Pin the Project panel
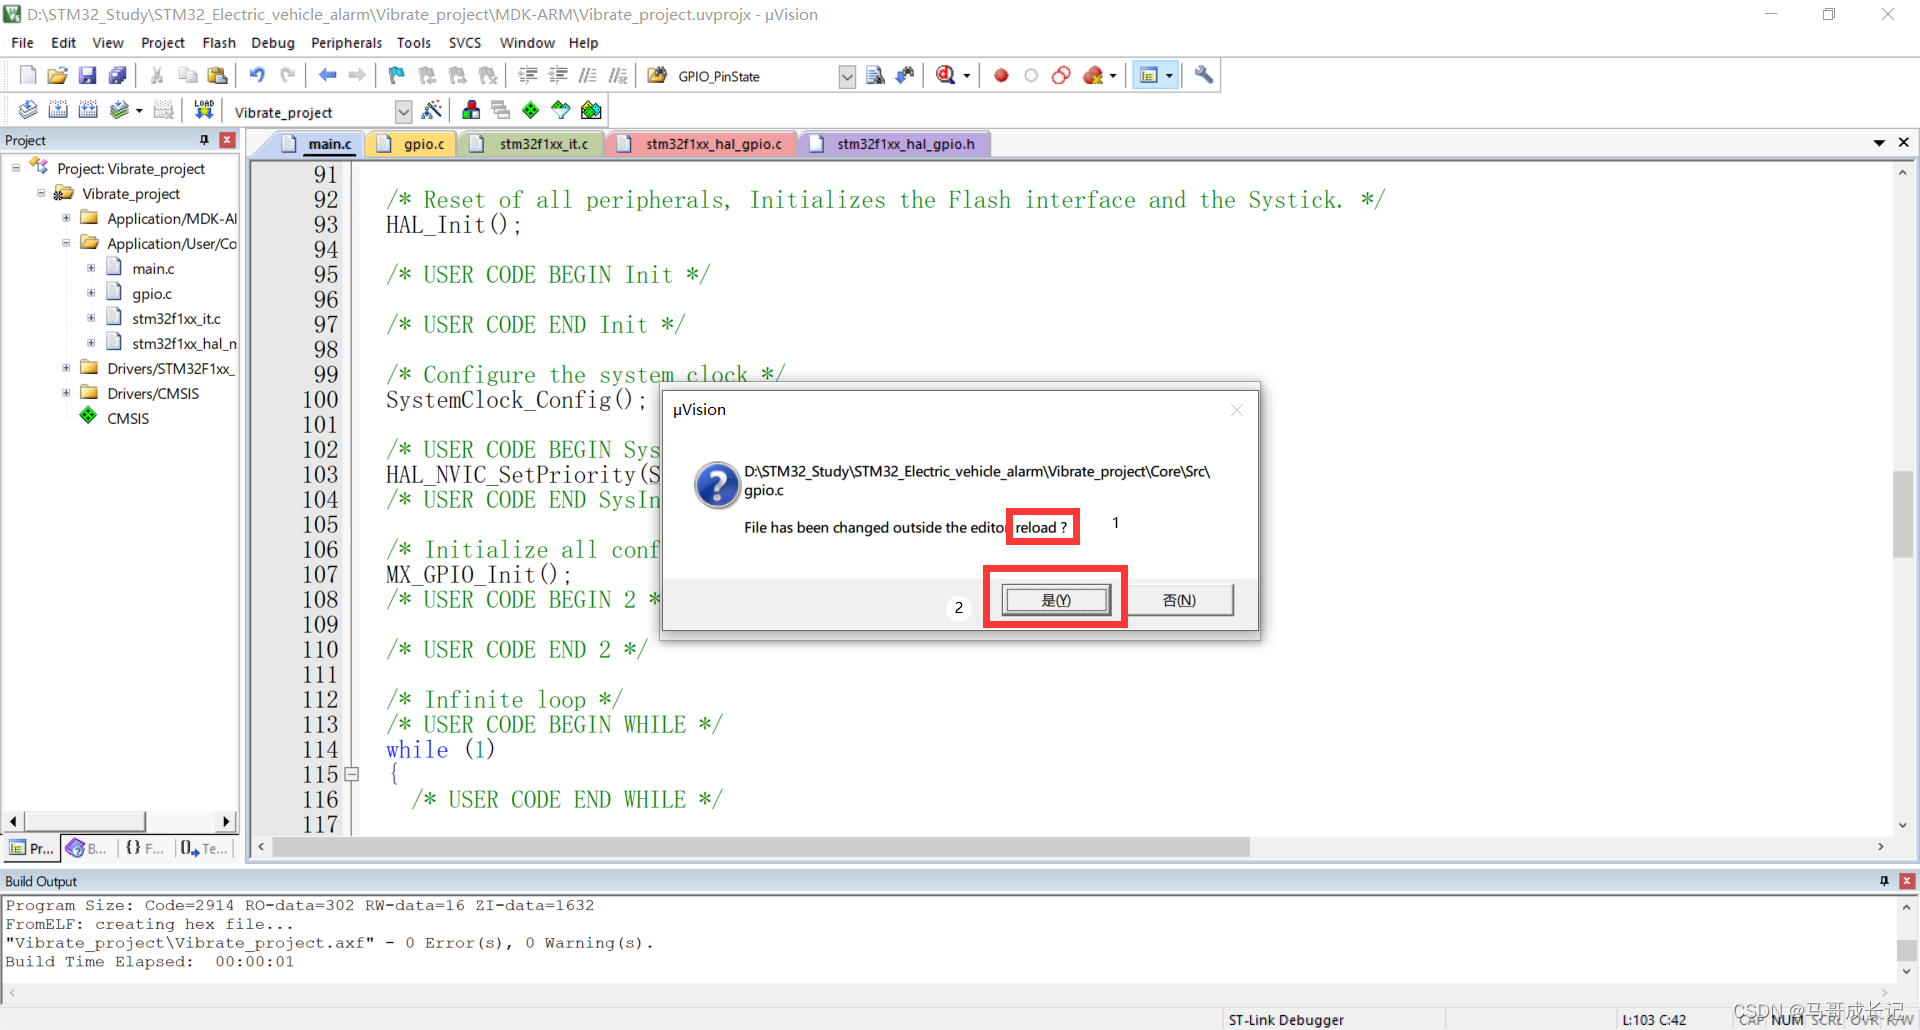1920x1030 pixels. tap(204, 140)
